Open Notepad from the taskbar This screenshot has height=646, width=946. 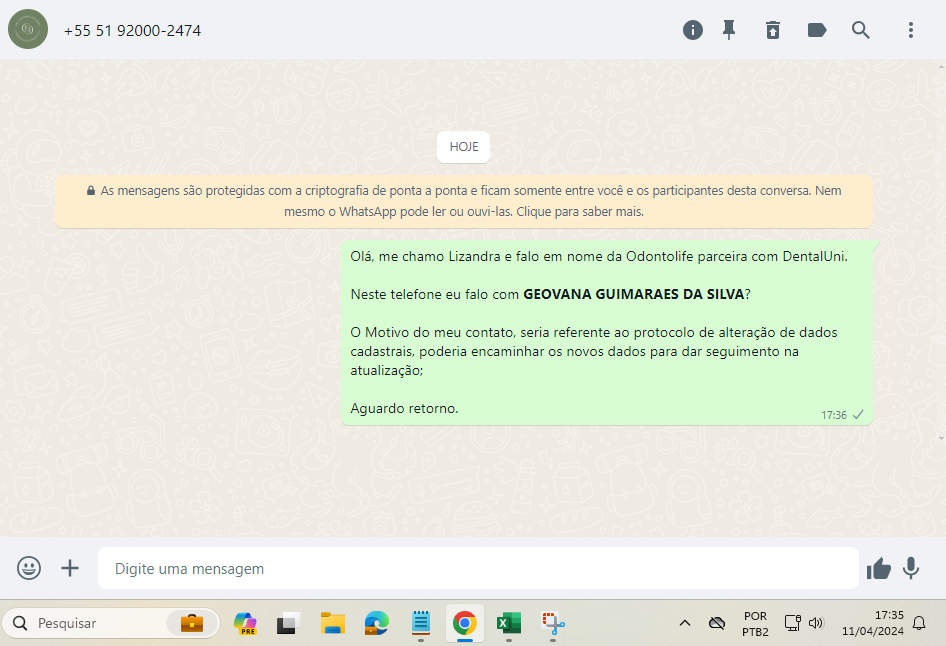click(421, 623)
